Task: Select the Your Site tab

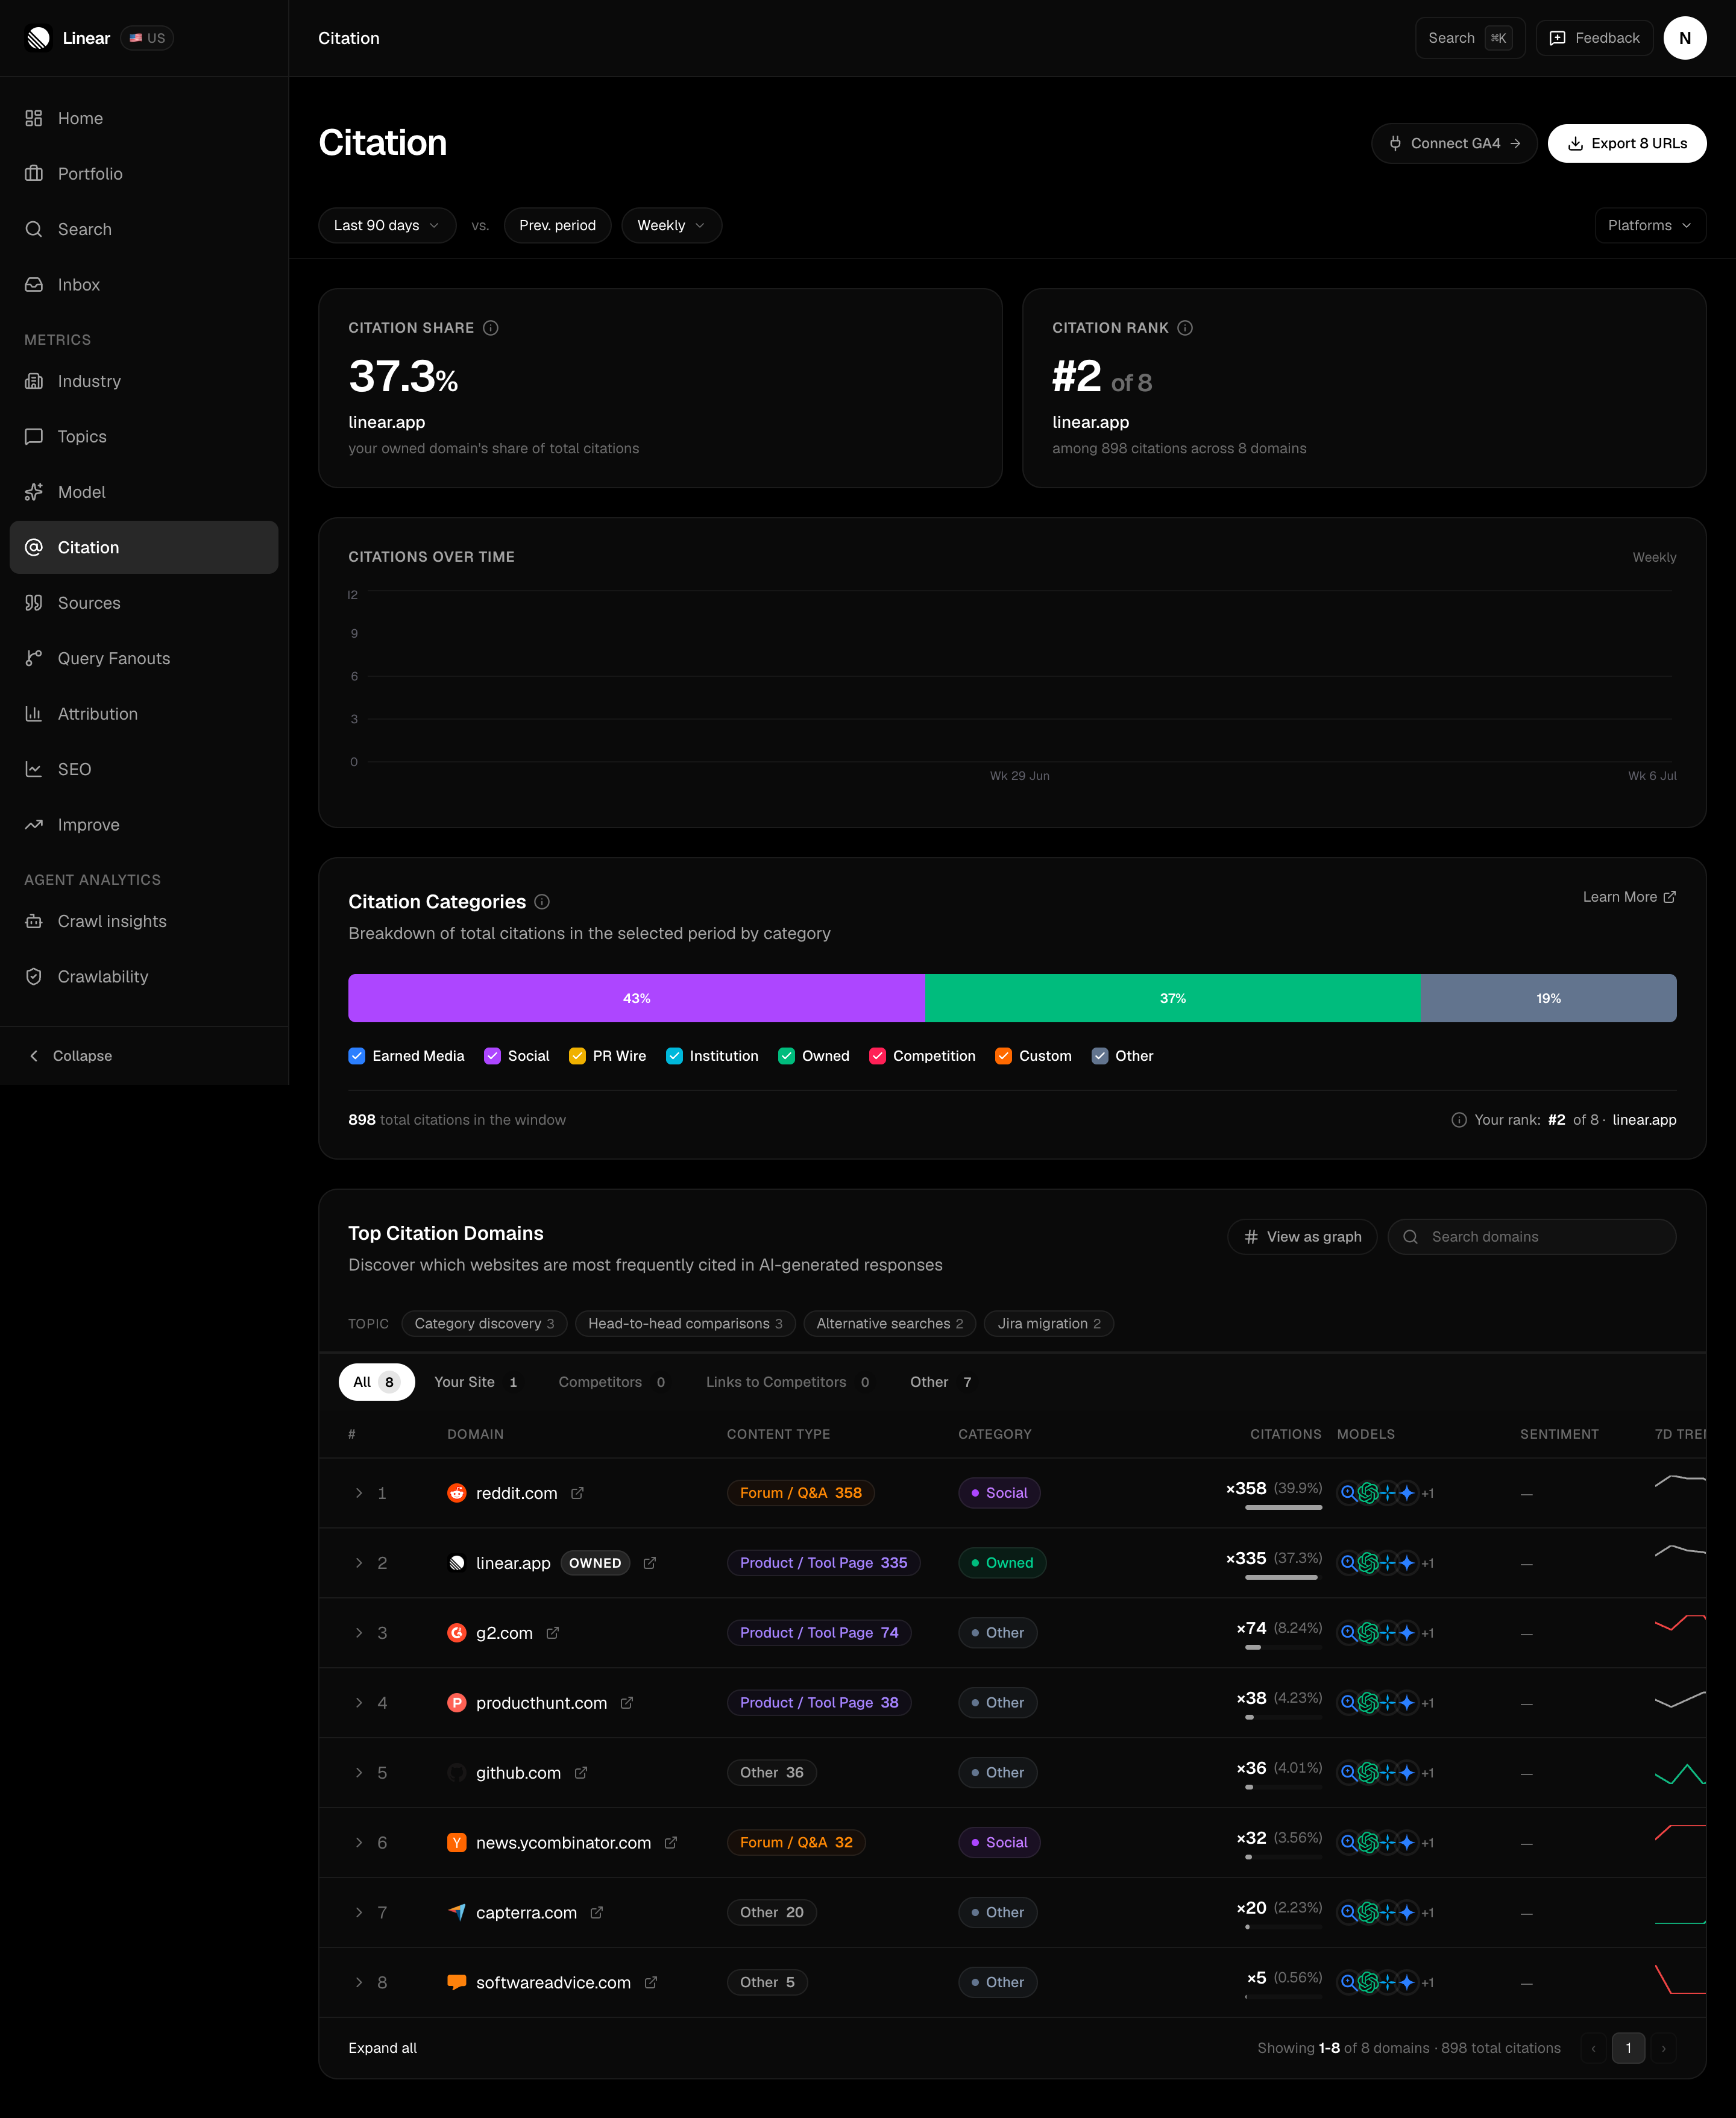Action: [476, 1382]
